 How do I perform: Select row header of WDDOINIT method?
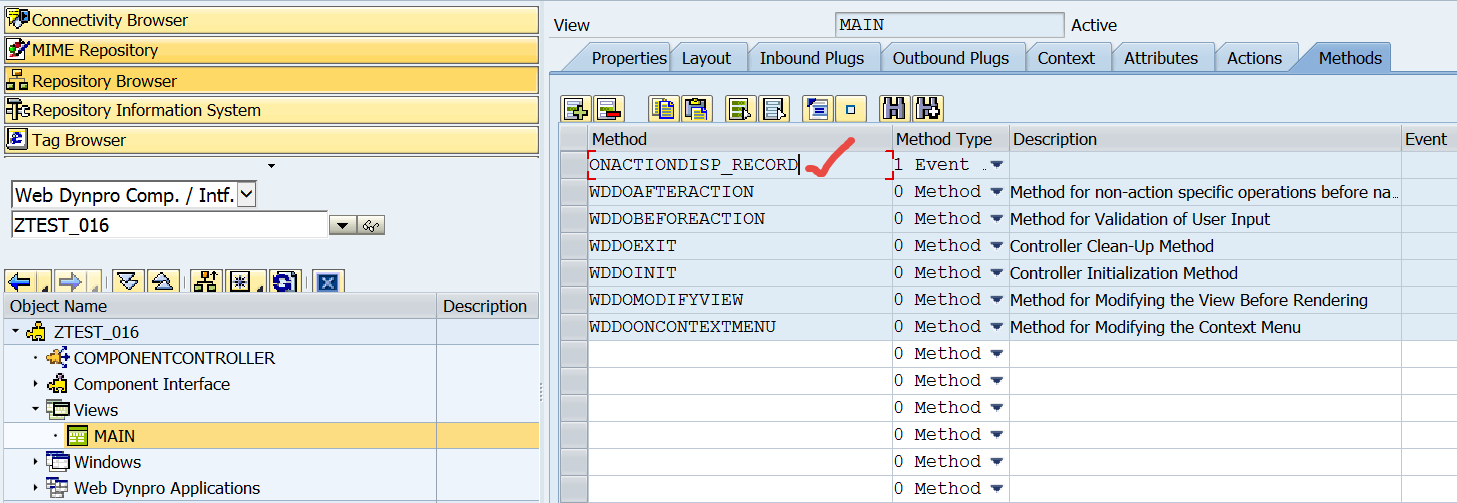click(573, 273)
